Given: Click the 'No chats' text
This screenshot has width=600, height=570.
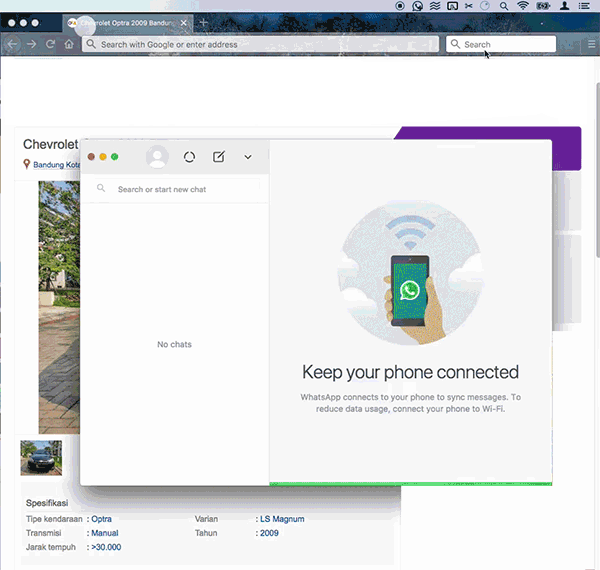Looking at the screenshot, I should pyautogui.click(x=174, y=344).
